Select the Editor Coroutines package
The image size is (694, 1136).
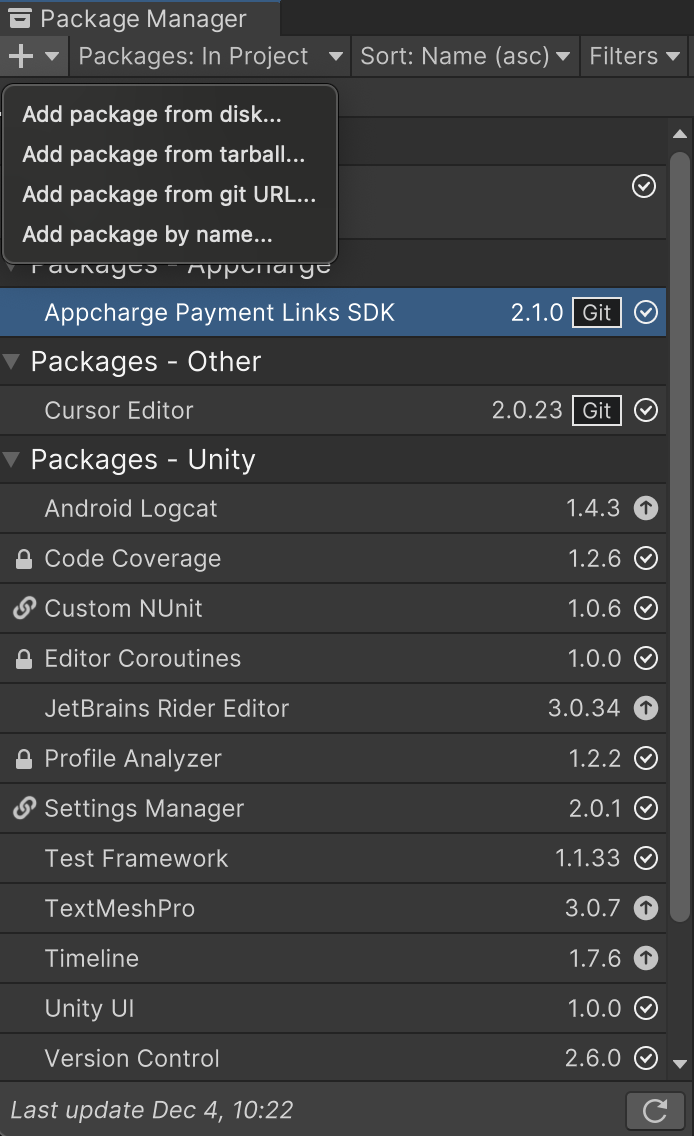click(x=333, y=658)
